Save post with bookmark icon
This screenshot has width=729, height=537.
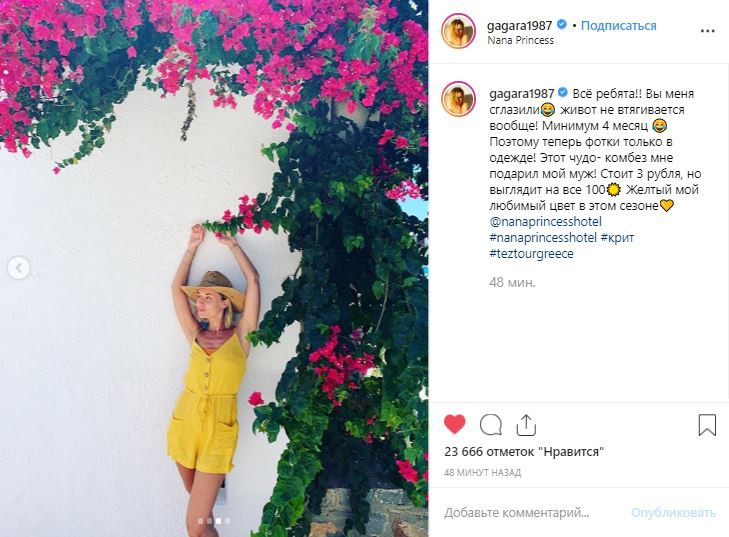tap(707, 425)
